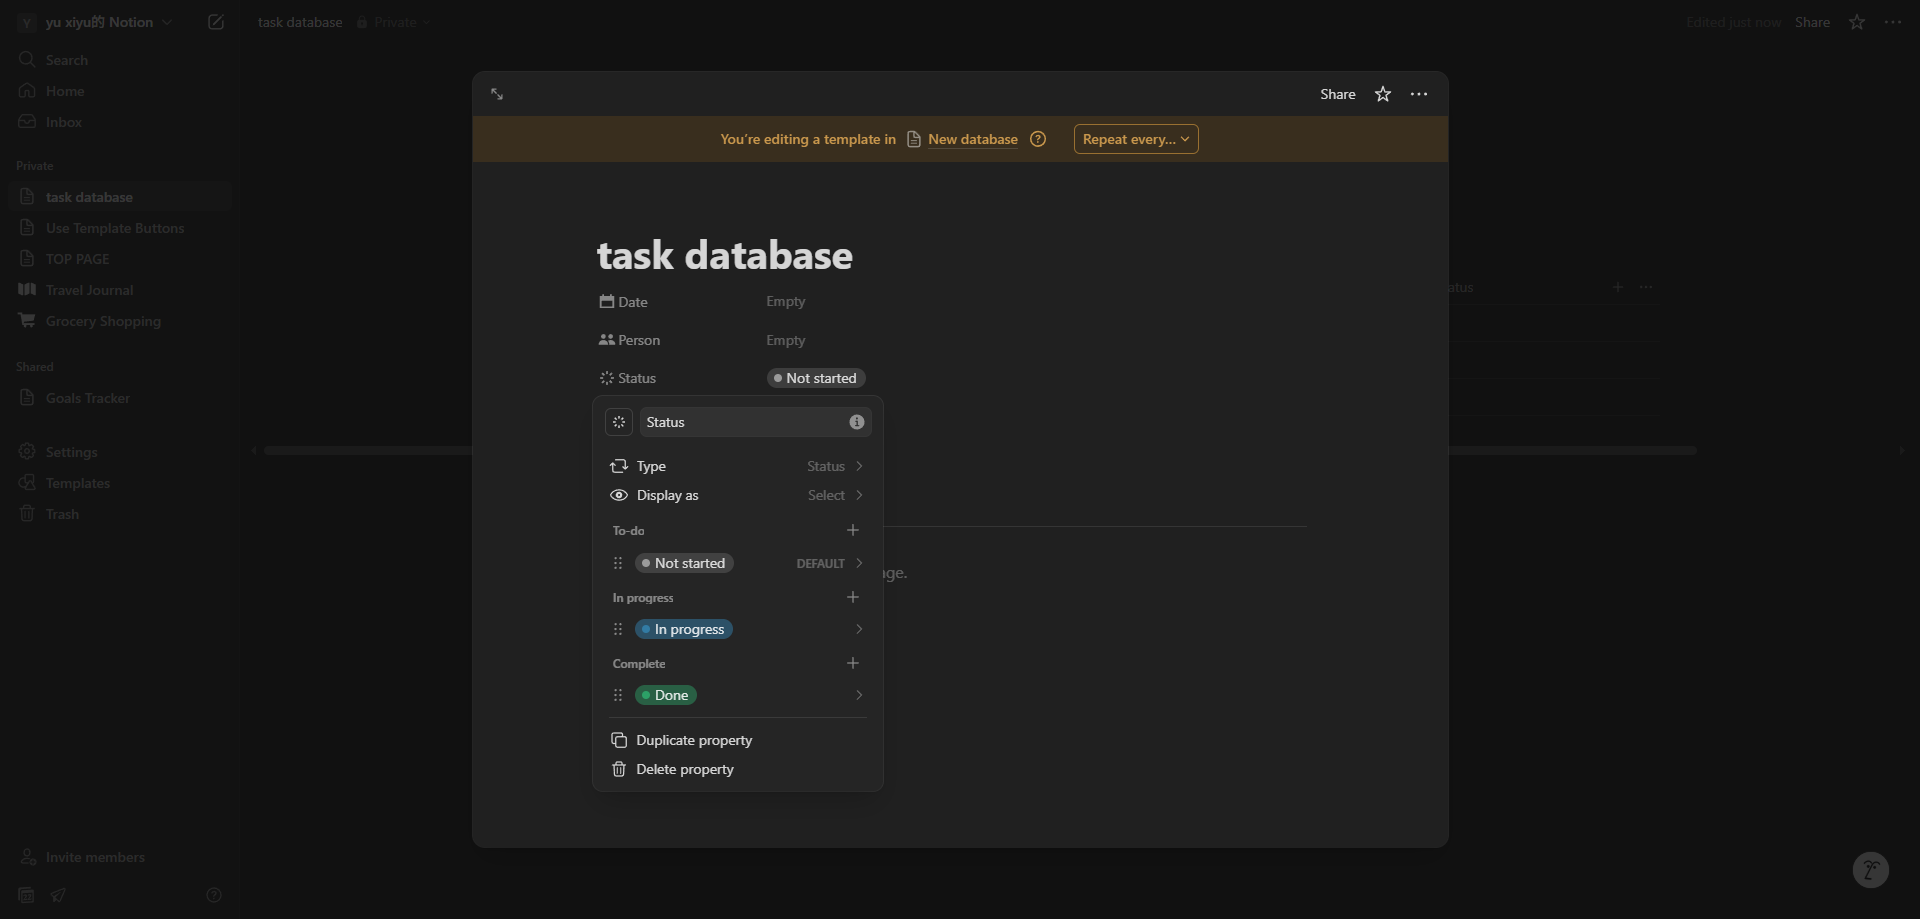
Task: Choose Delete property
Action: (737, 769)
